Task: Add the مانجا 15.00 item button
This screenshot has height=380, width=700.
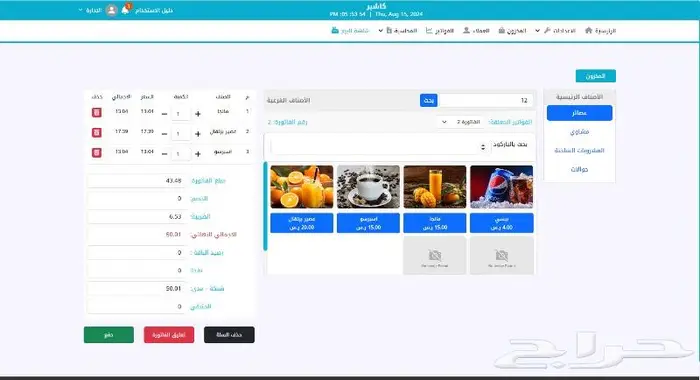Action: pyautogui.click(x=435, y=223)
